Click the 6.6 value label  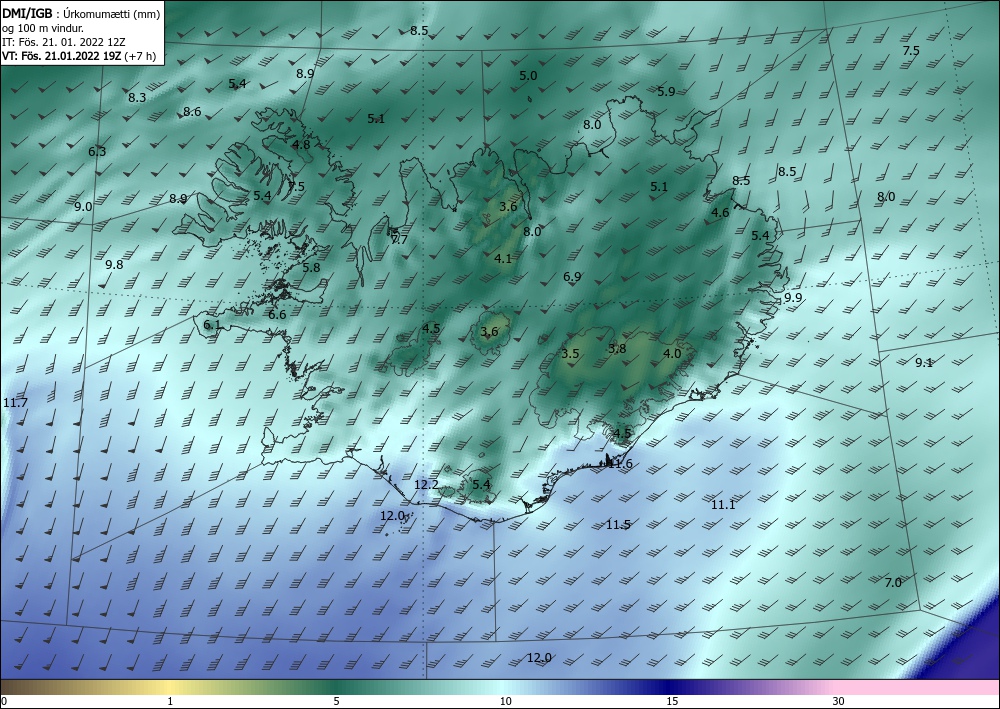pyautogui.click(x=277, y=314)
